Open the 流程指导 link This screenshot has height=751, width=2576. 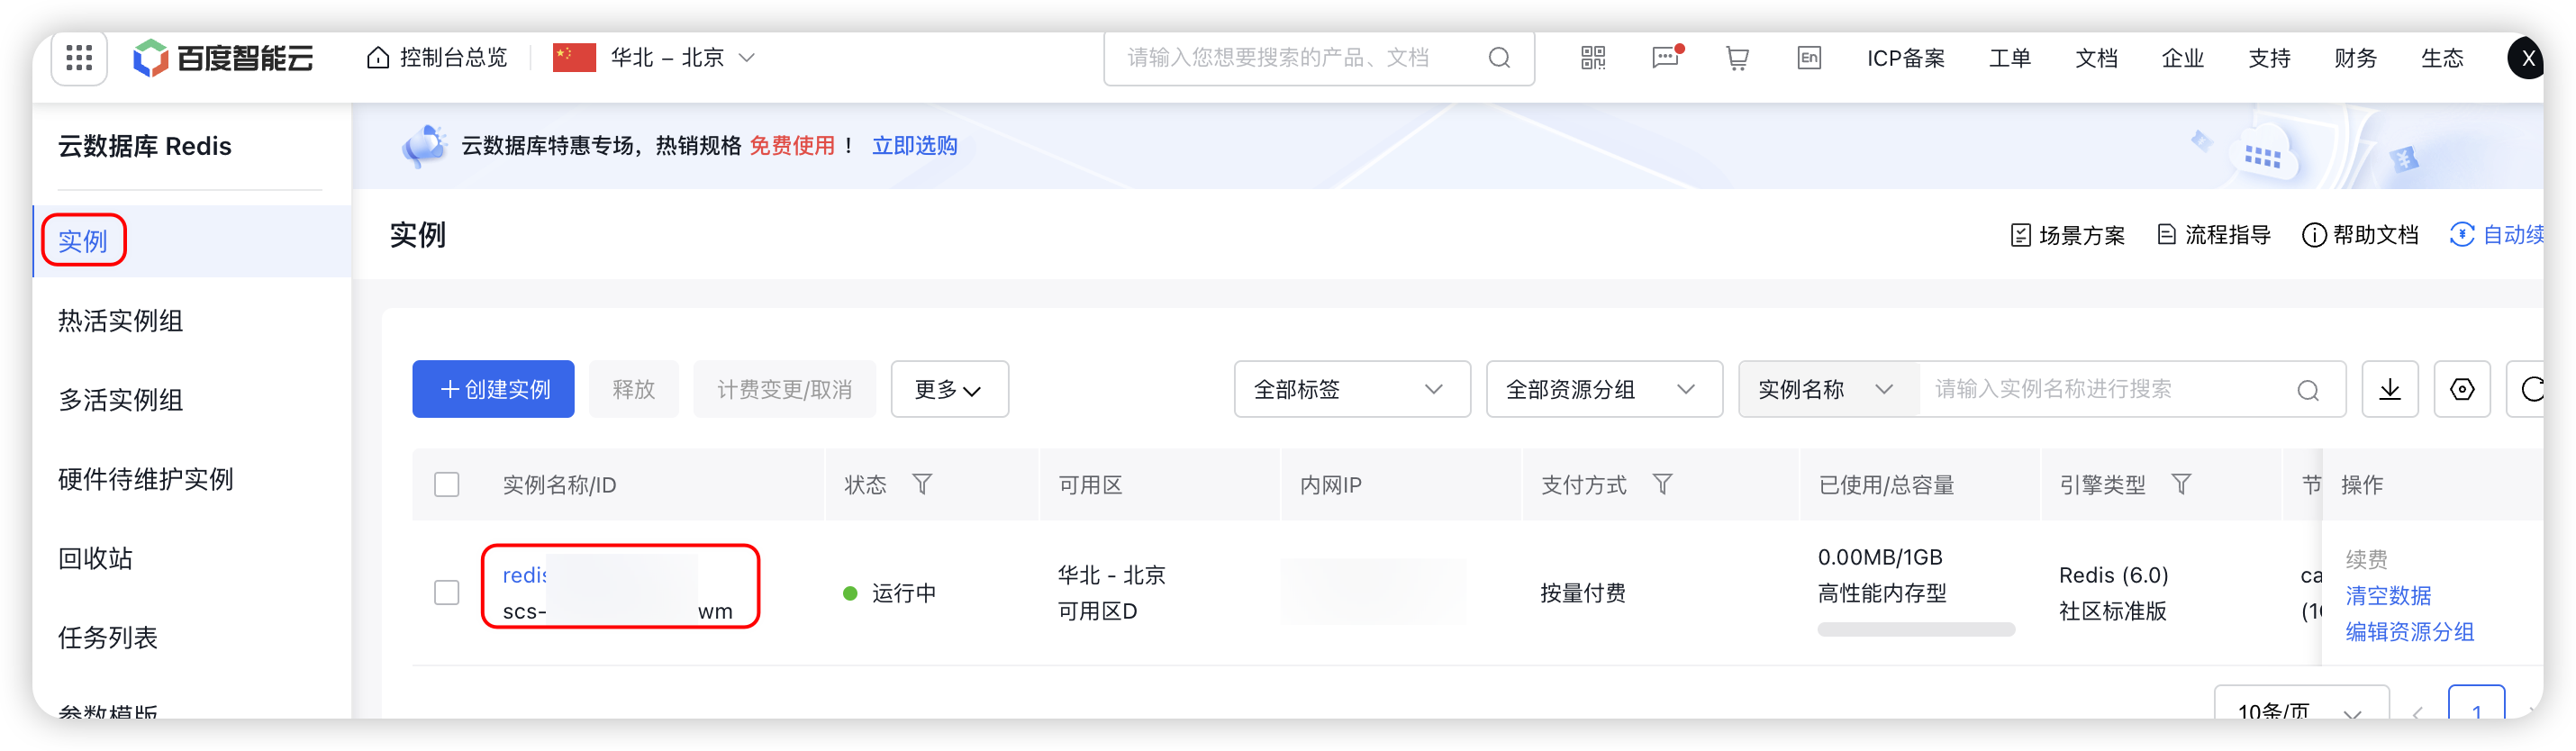[x=2213, y=235]
